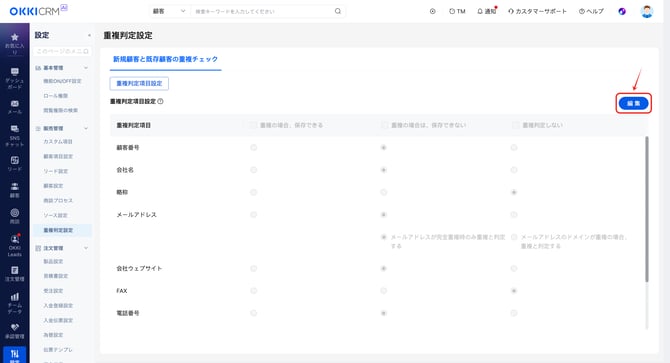Screen dimensions: 670x363
Task: Open the SNSチャット icon in sidebar
Action: pyautogui.click(x=15, y=129)
